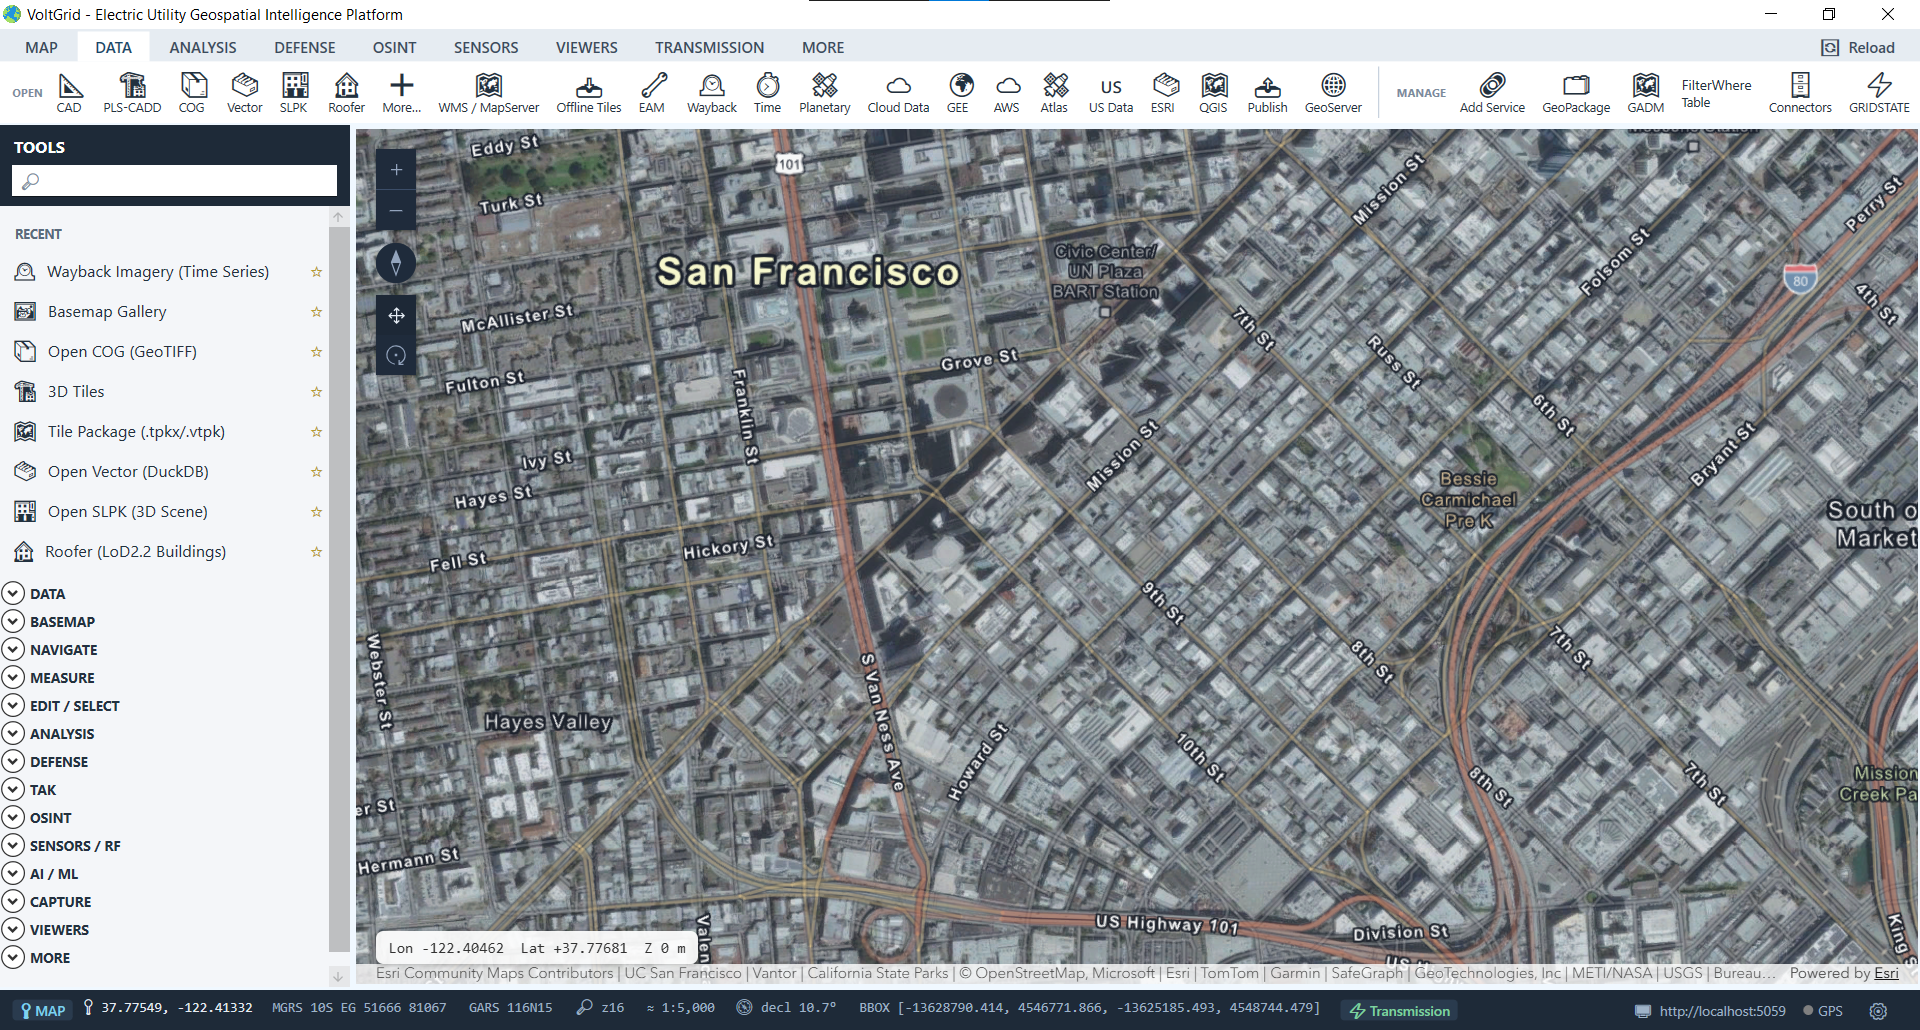Open the Vector data tool
This screenshot has height=1030, width=1920.
pyautogui.click(x=245, y=93)
